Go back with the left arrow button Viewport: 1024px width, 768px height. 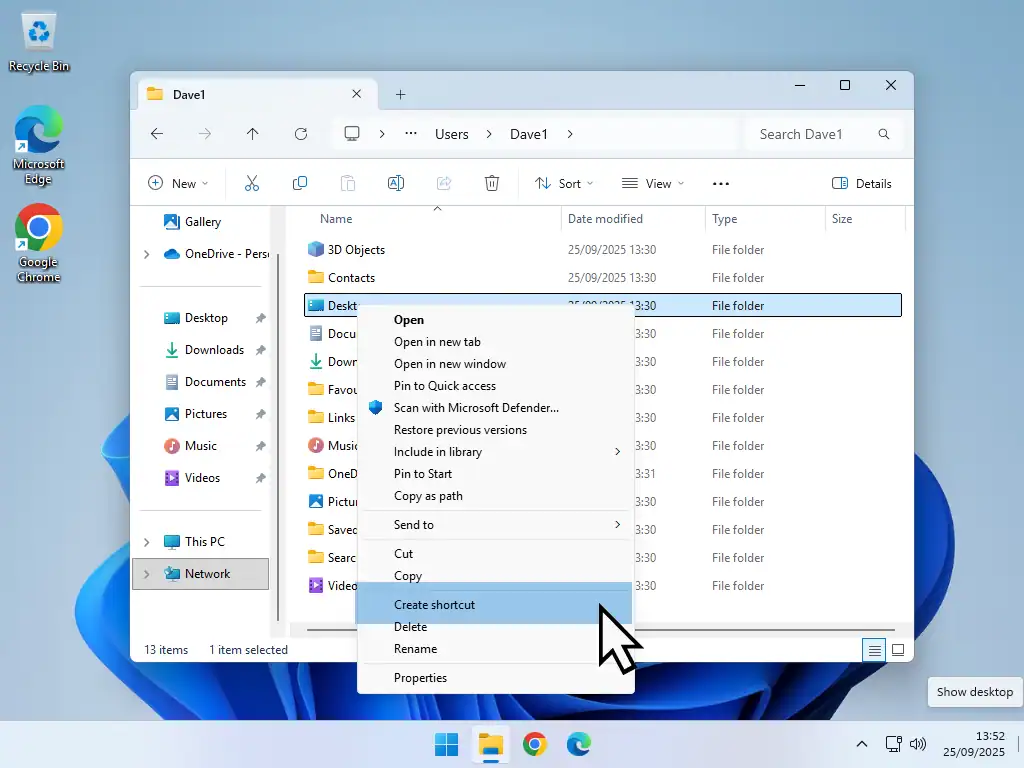pos(157,134)
